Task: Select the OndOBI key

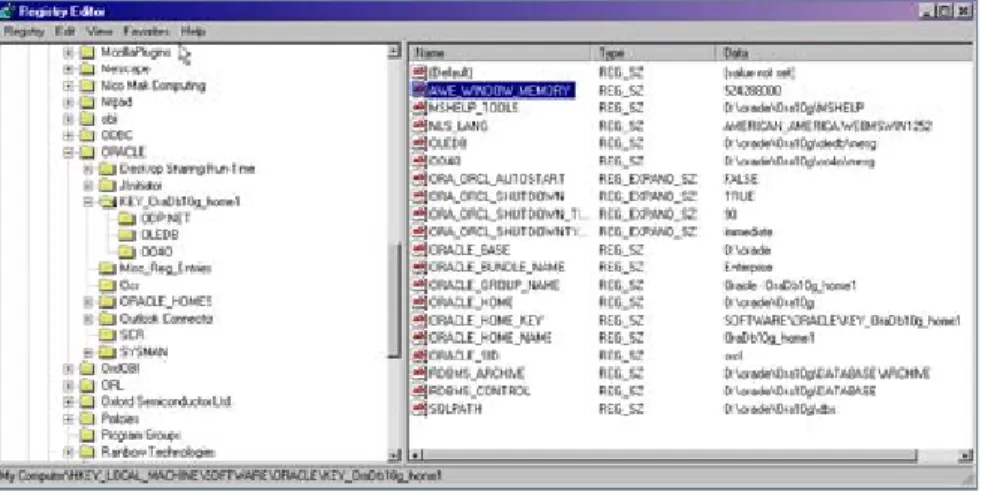Action: click(x=120, y=368)
